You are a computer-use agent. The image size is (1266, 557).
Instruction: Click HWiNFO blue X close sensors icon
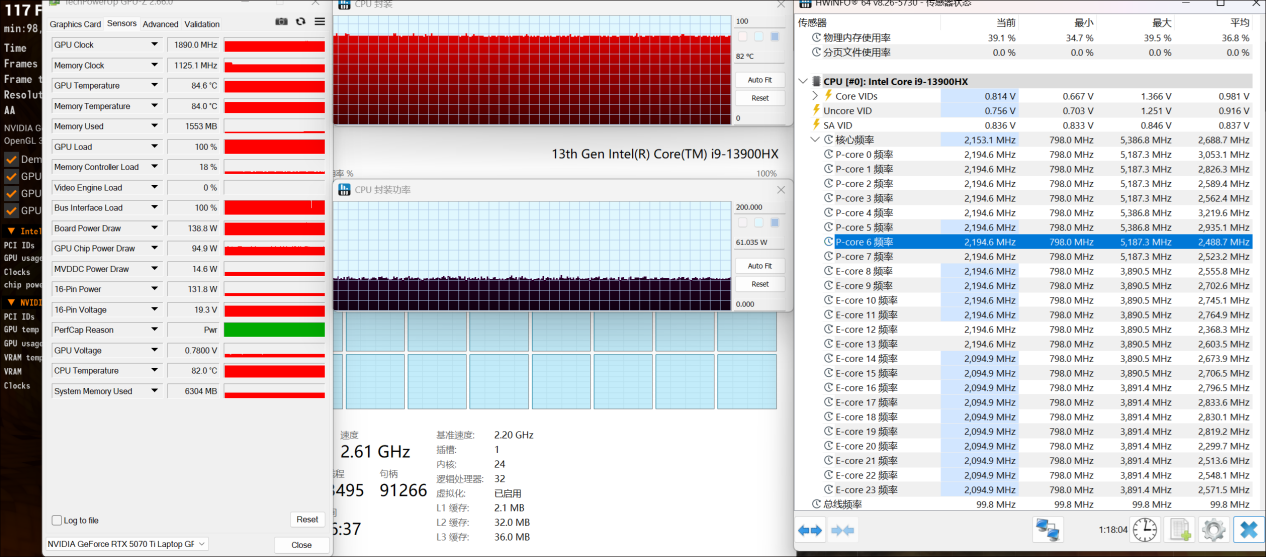click(x=1247, y=530)
